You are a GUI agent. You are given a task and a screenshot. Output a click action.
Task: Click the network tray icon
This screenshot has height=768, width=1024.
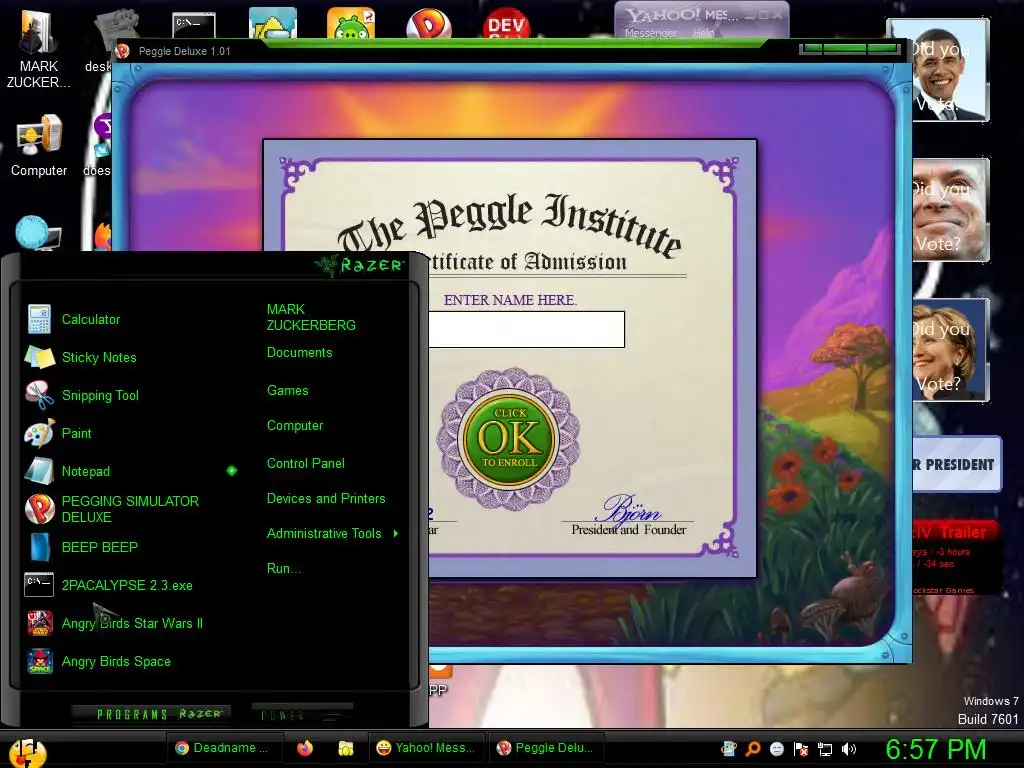(825, 749)
